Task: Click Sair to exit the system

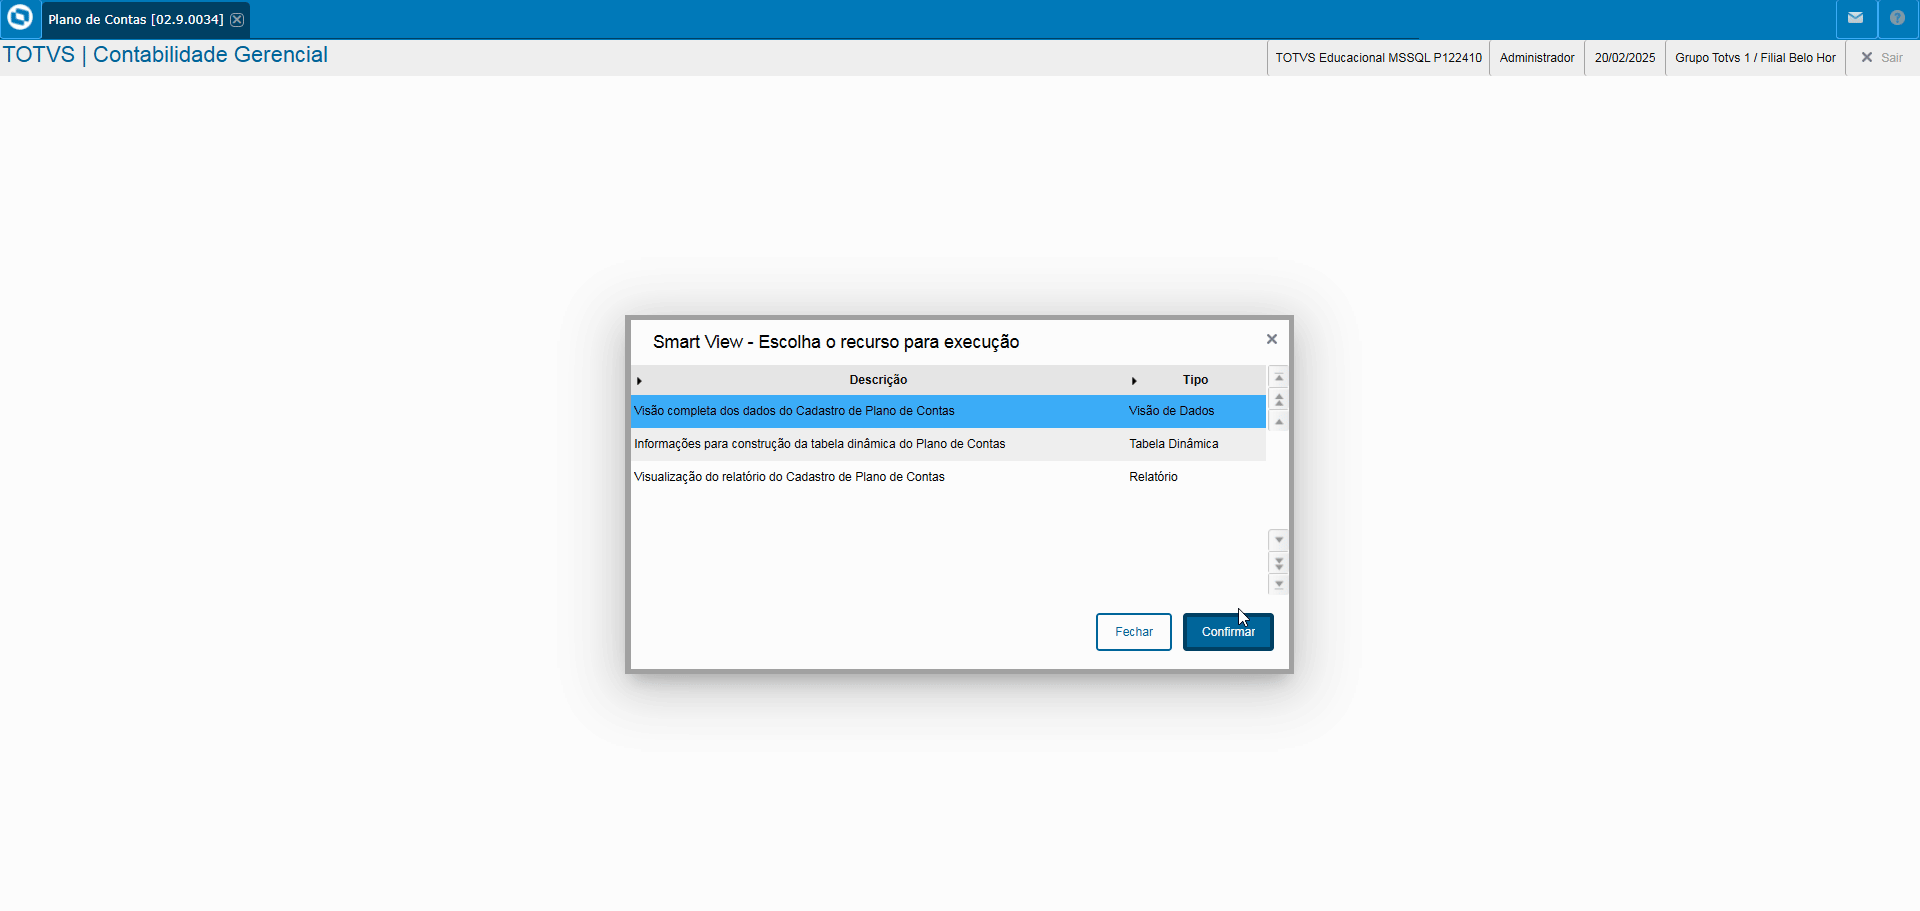Action: click(x=1882, y=58)
